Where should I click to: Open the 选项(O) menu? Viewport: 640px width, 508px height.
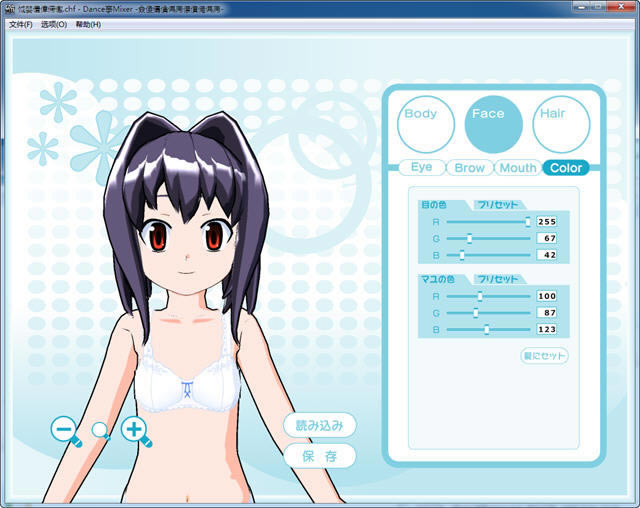(x=54, y=24)
